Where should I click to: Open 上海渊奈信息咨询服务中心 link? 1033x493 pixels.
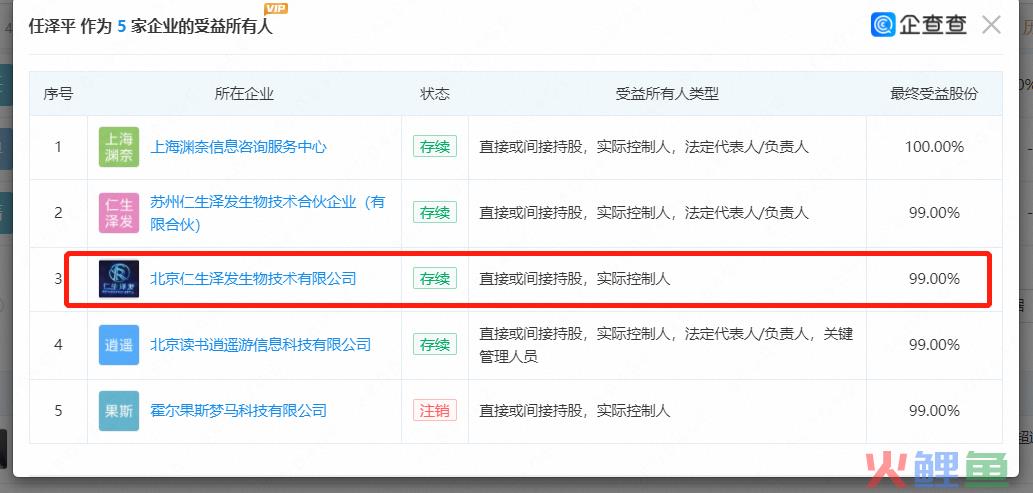[x=238, y=147]
